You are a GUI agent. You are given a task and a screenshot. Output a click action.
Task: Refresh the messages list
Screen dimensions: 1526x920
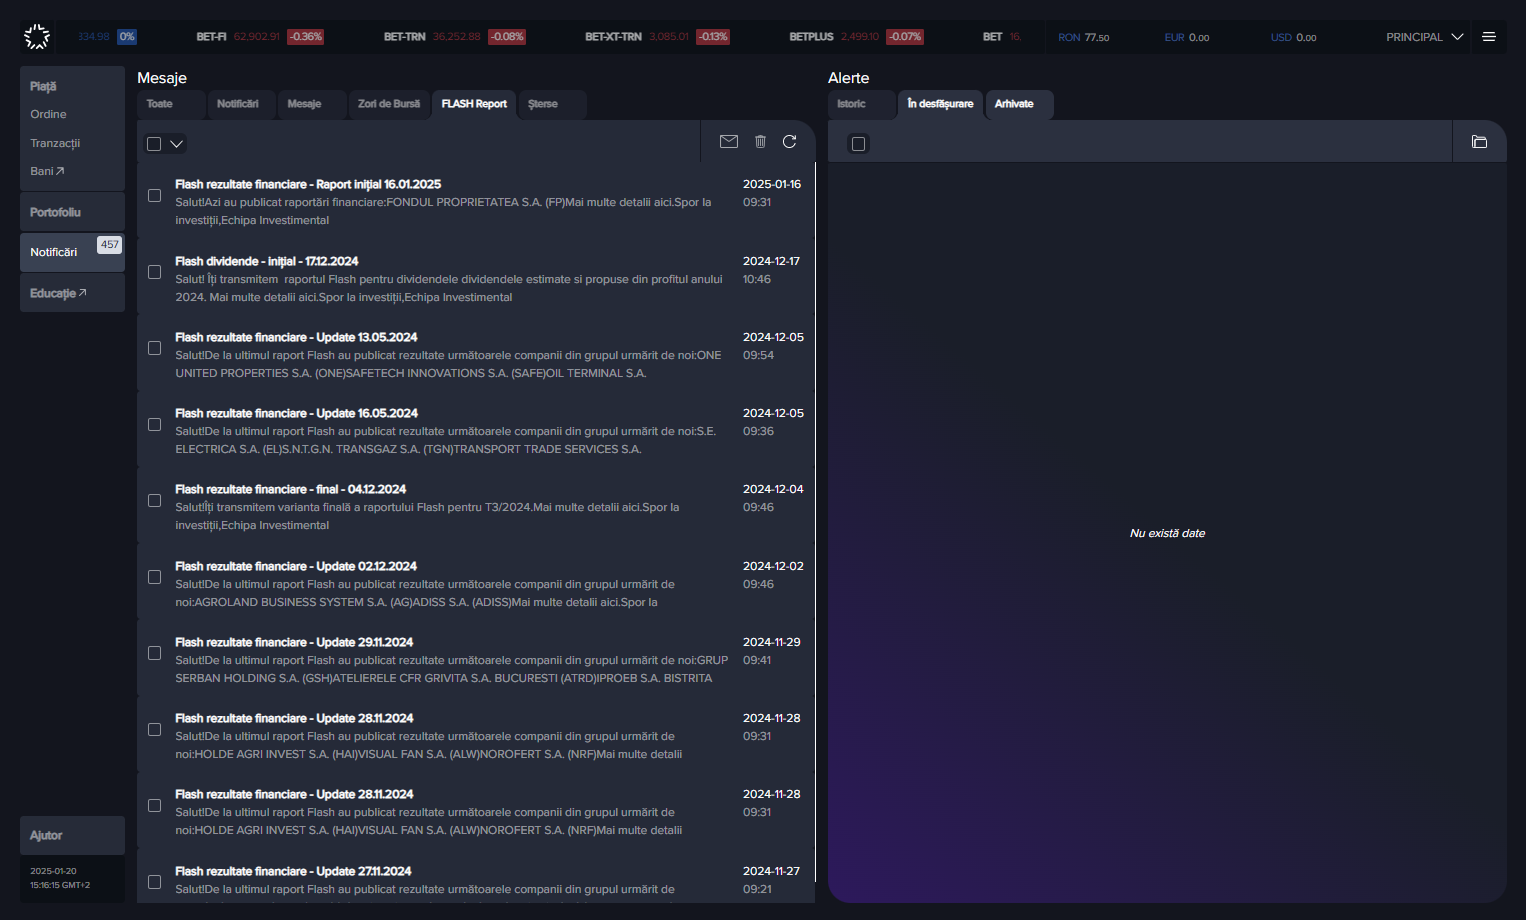coord(790,142)
